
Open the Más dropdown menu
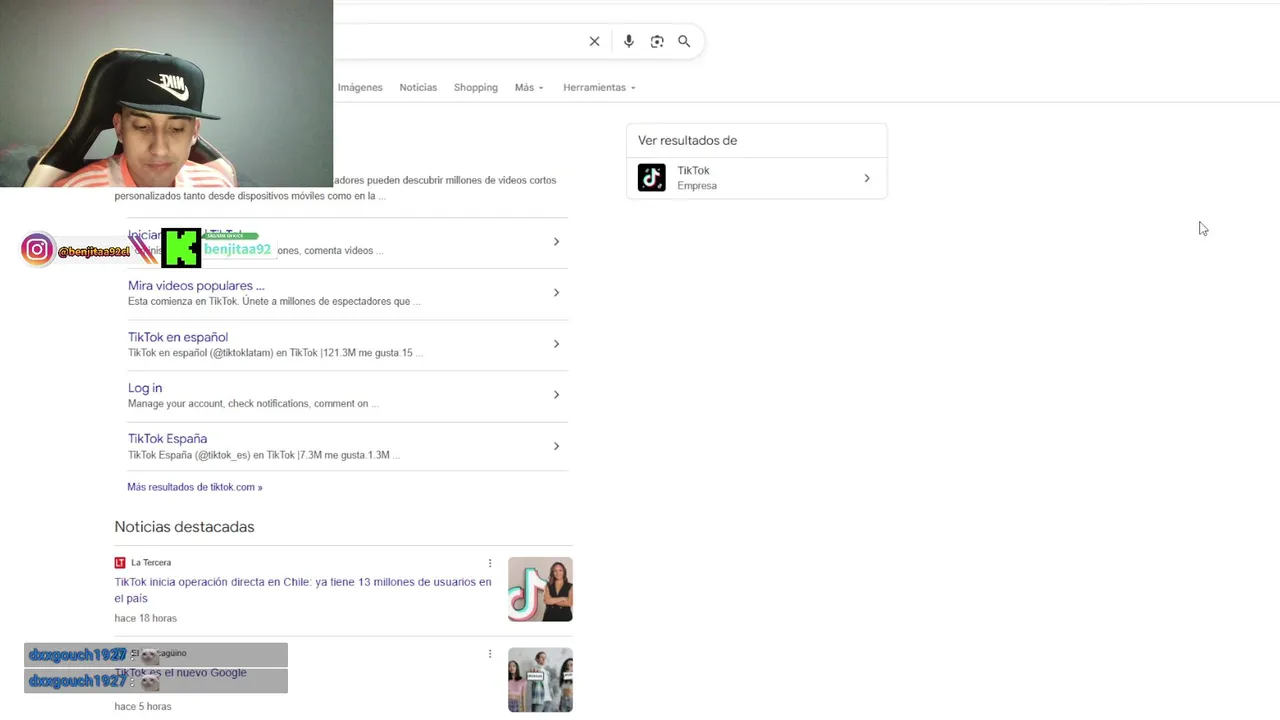point(529,87)
